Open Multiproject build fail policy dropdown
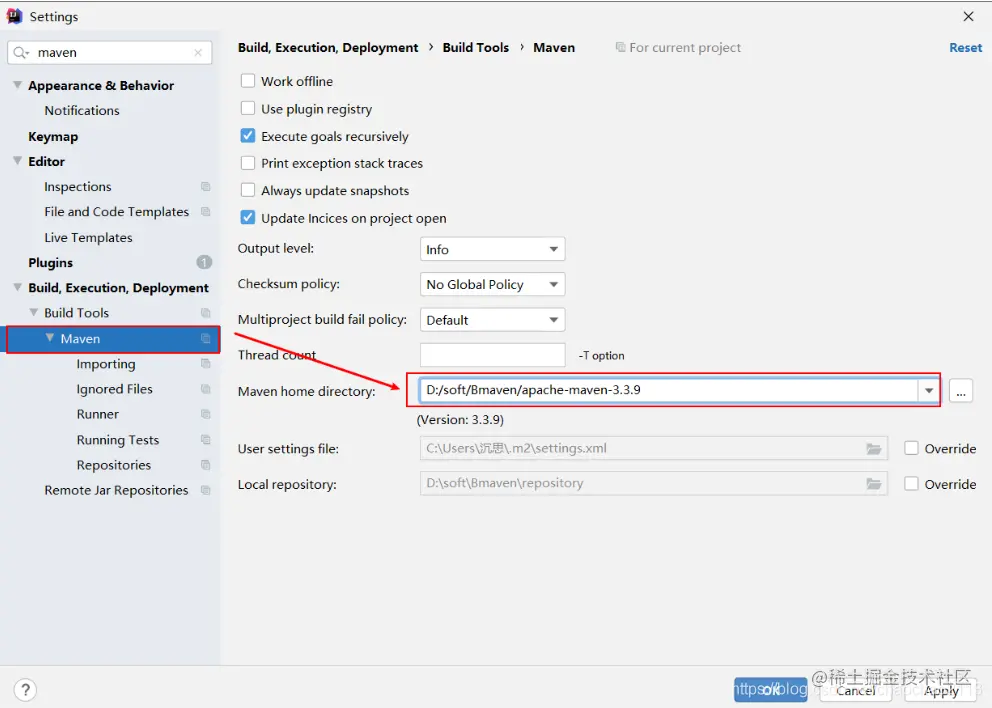The width and height of the screenshot is (992, 708). point(492,320)
